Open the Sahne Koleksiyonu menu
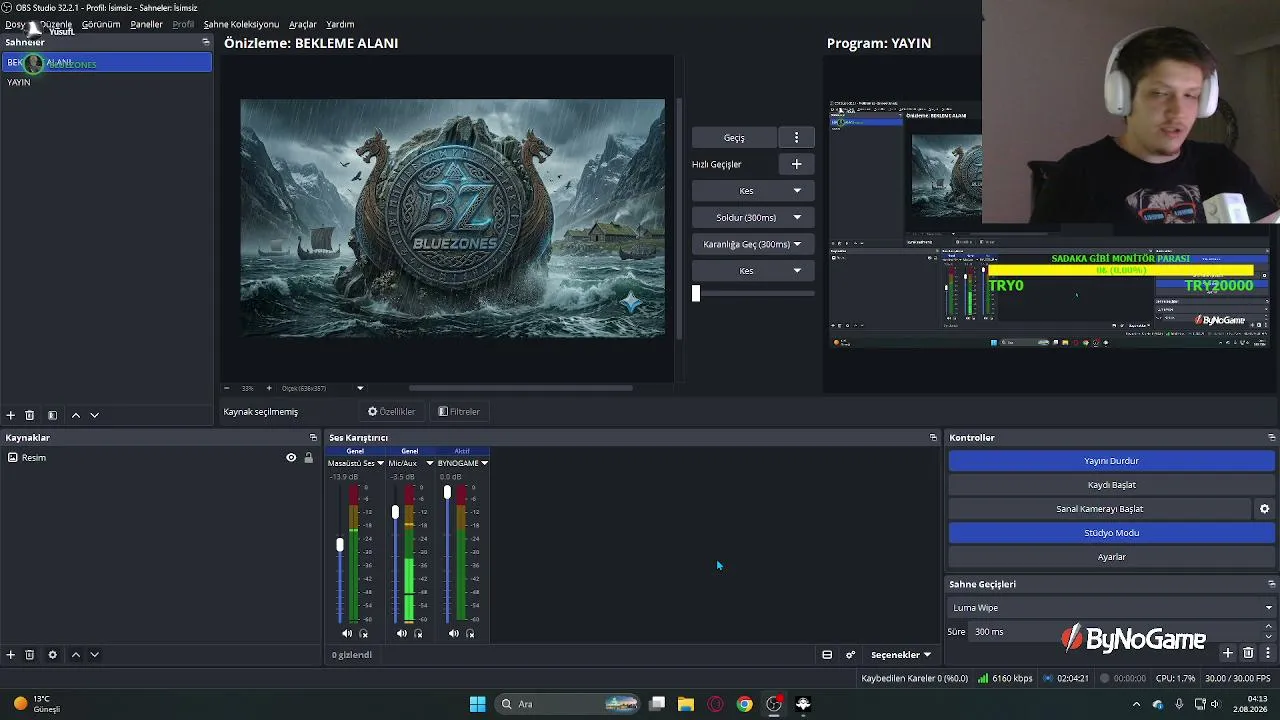The height and width of the screenshot is (720, 1280). coord(241,24)
